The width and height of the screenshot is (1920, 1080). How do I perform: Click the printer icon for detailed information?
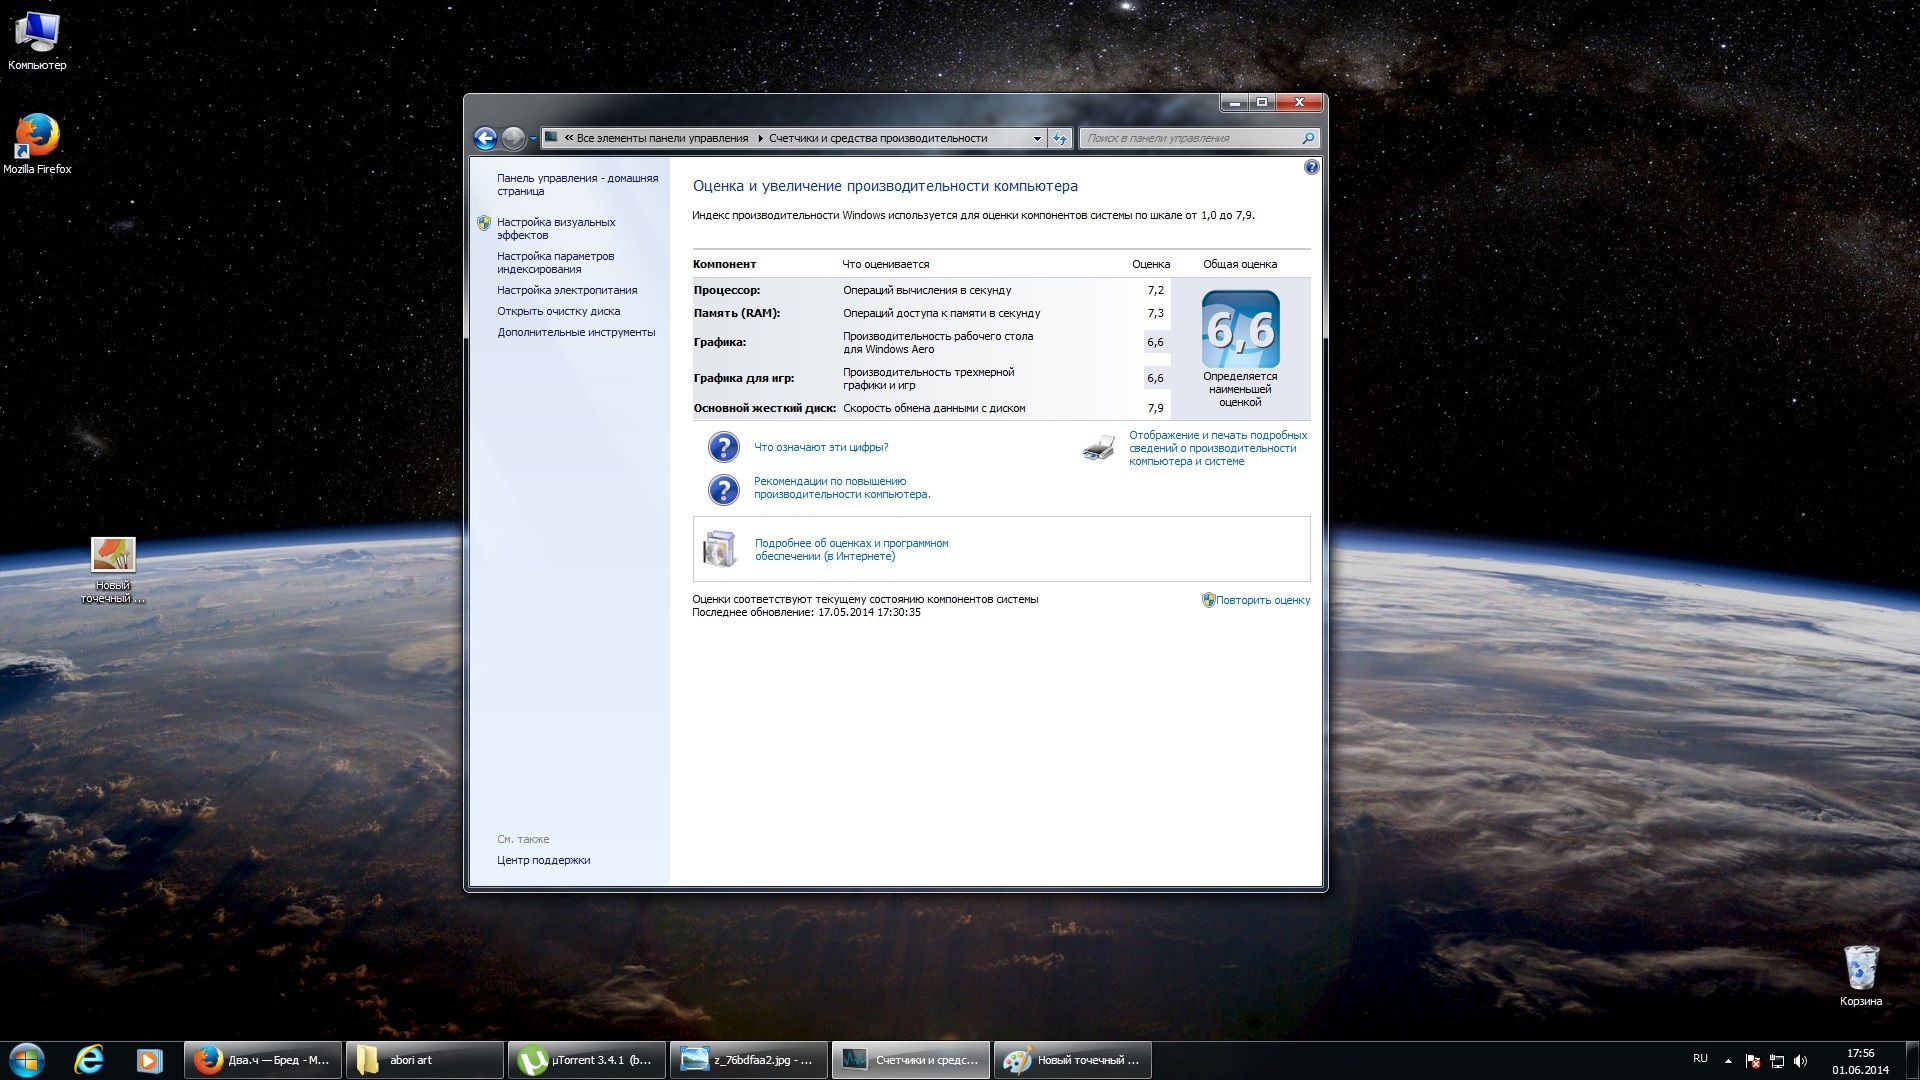click(x=1098, y=448)
